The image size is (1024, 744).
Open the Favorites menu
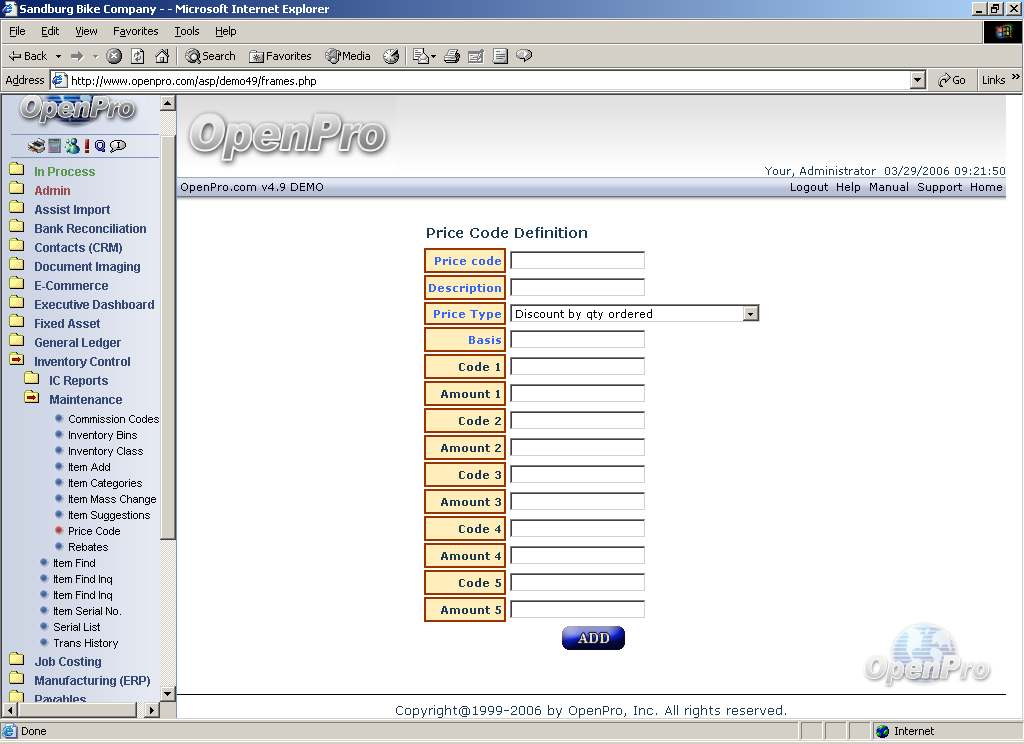click(135, 31)
